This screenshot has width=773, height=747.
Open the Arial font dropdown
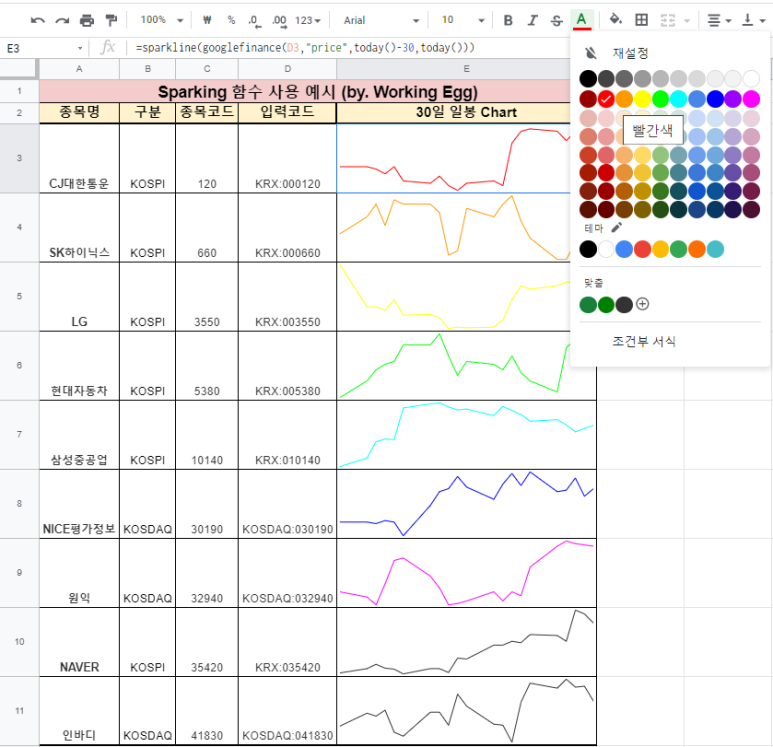tap(381, 20)
